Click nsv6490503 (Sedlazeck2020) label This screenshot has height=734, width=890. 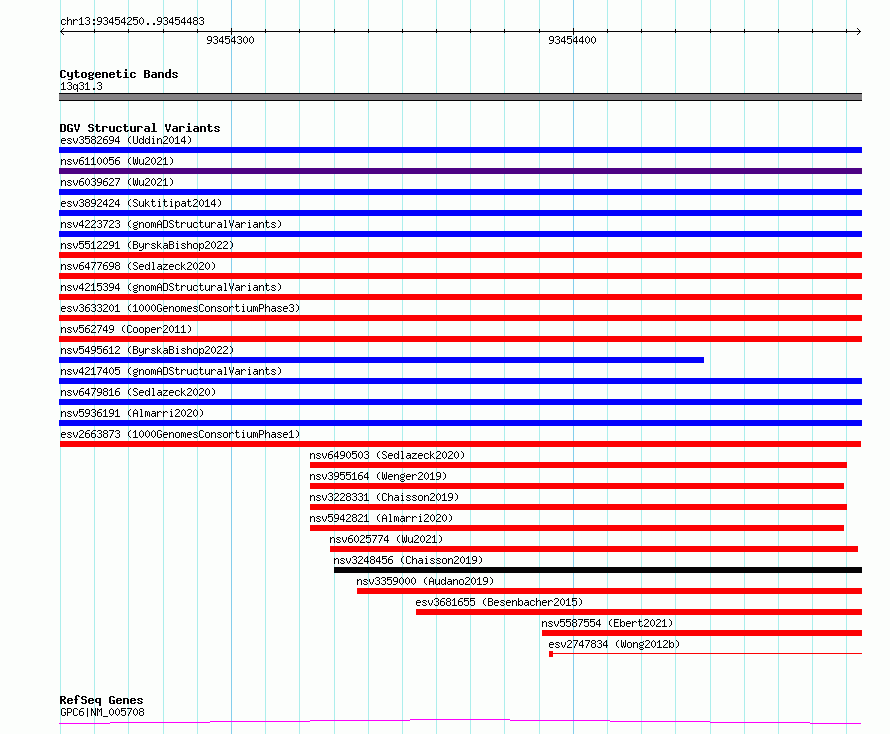coord(387,455)
